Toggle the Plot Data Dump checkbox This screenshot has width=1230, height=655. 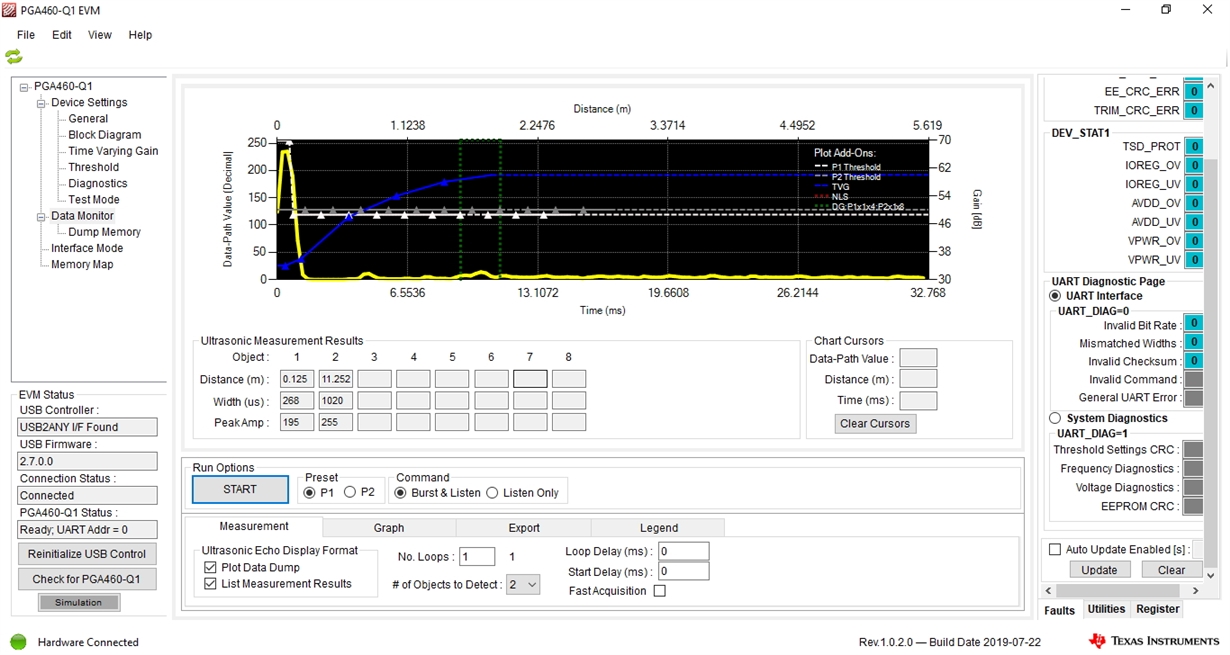tap(210, 567)
